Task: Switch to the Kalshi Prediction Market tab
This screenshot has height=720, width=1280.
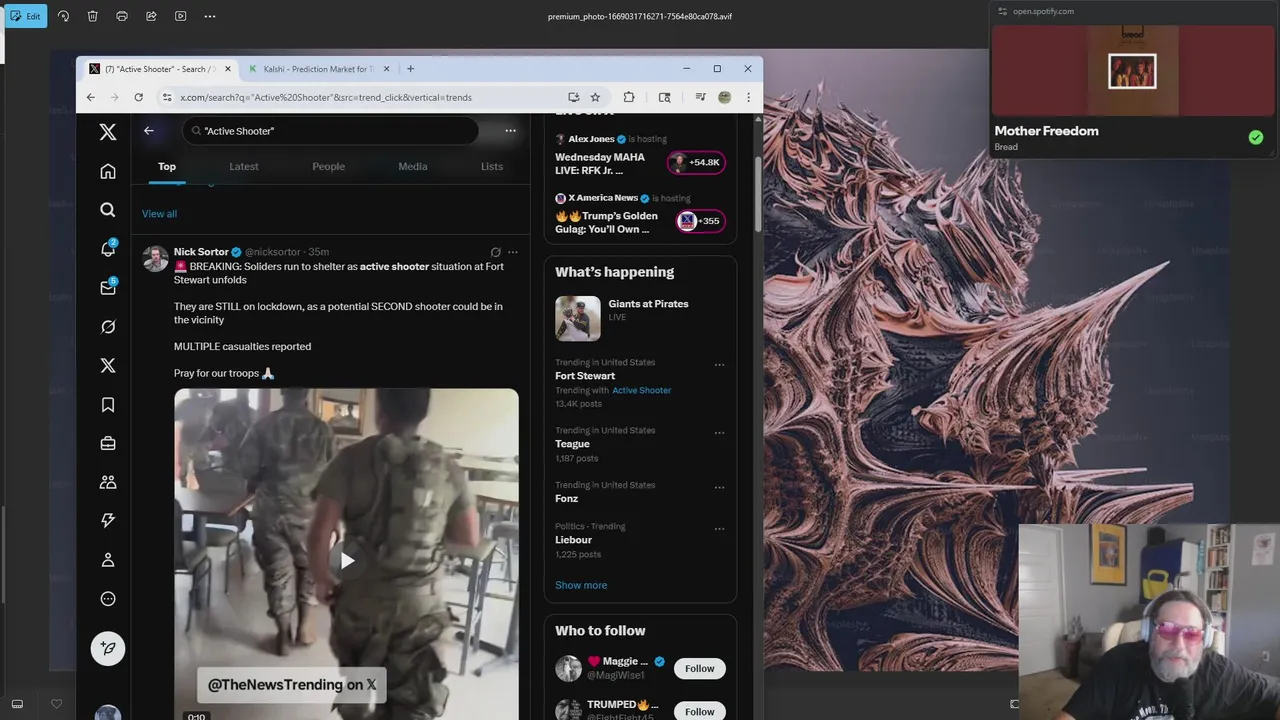Action: click(318, 69)
